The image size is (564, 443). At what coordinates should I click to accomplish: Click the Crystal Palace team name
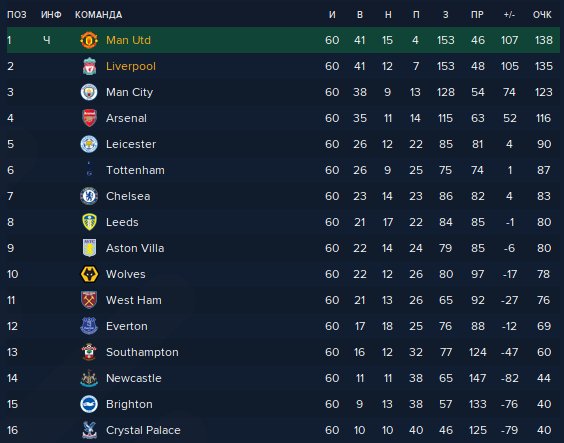(143, 430)
